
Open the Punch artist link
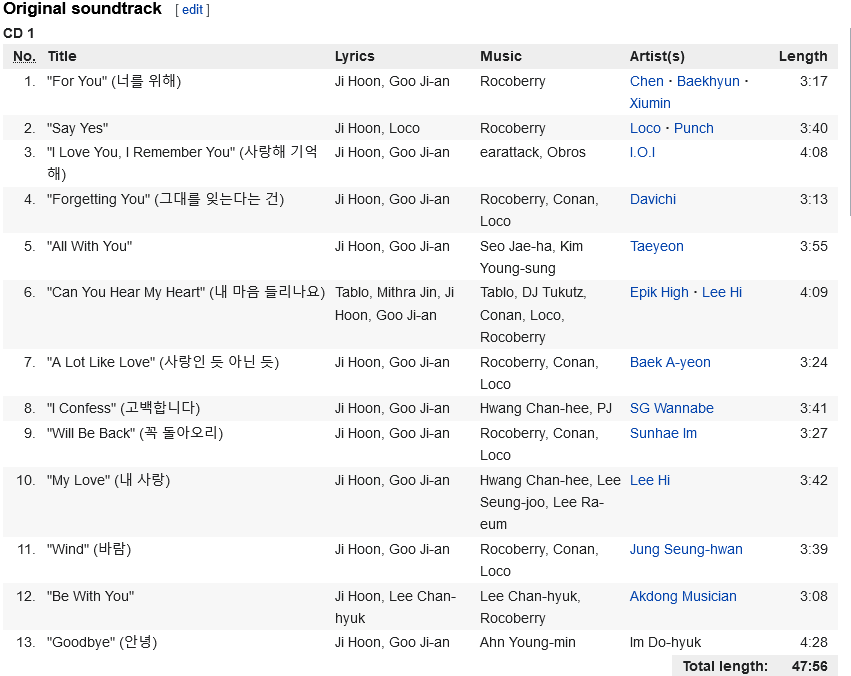693,128
